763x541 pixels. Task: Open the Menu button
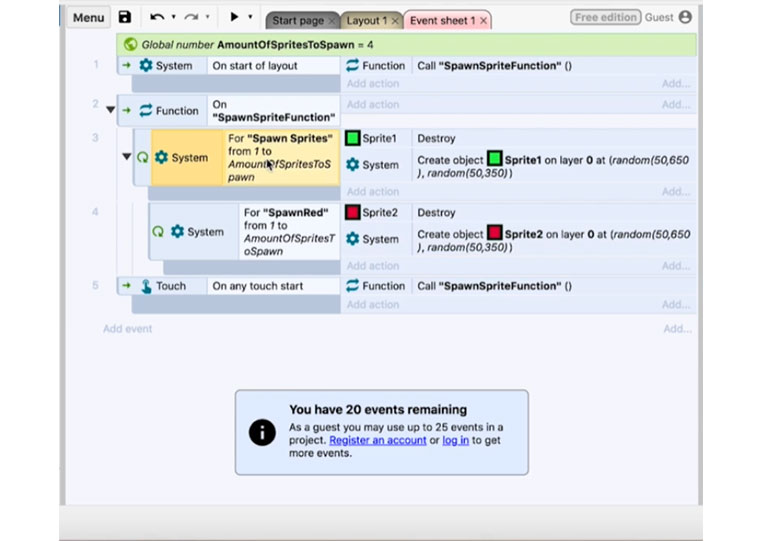pos(88,18)
